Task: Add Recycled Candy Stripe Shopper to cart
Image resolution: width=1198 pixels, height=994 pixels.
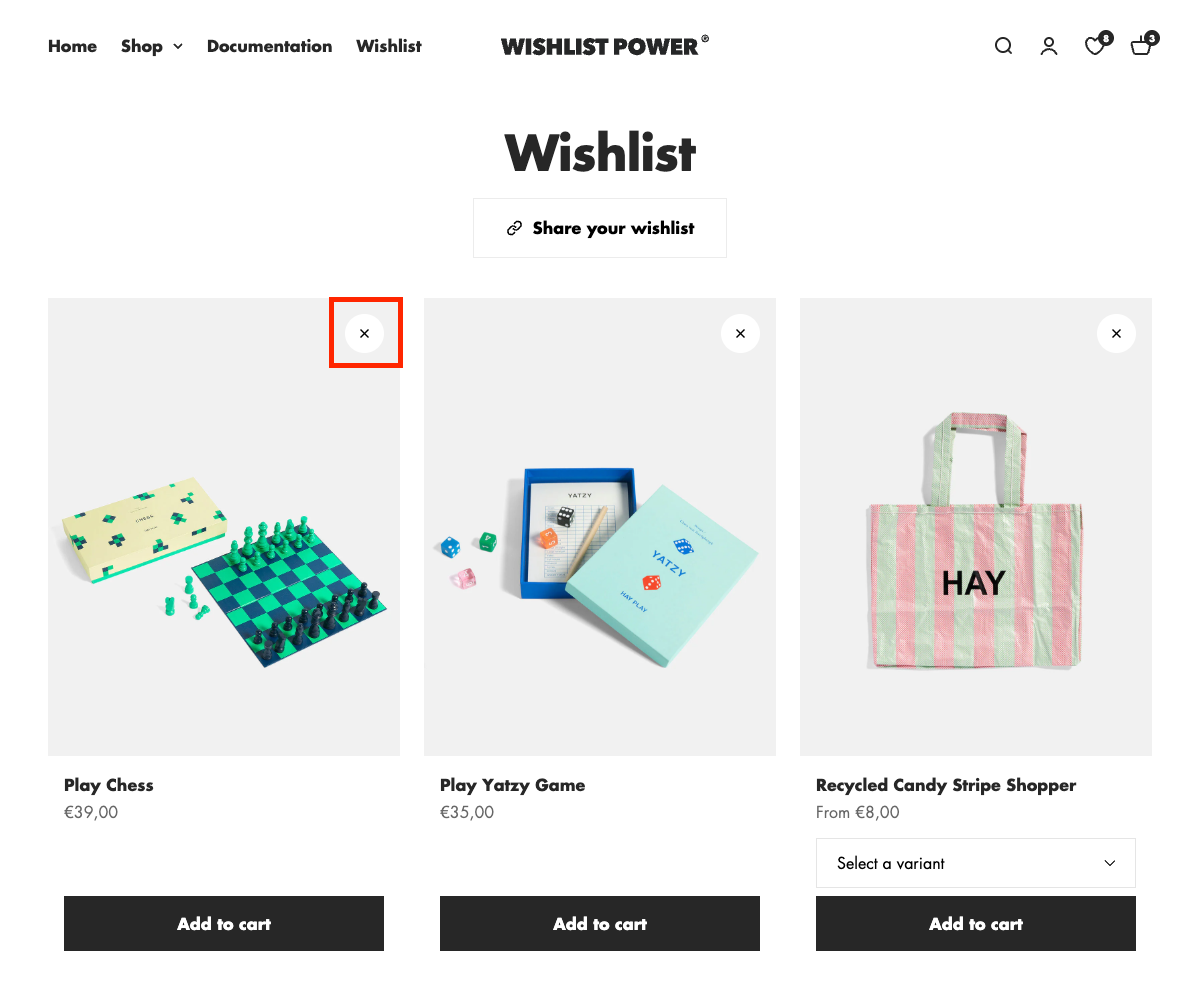Action: pos(976,924)
